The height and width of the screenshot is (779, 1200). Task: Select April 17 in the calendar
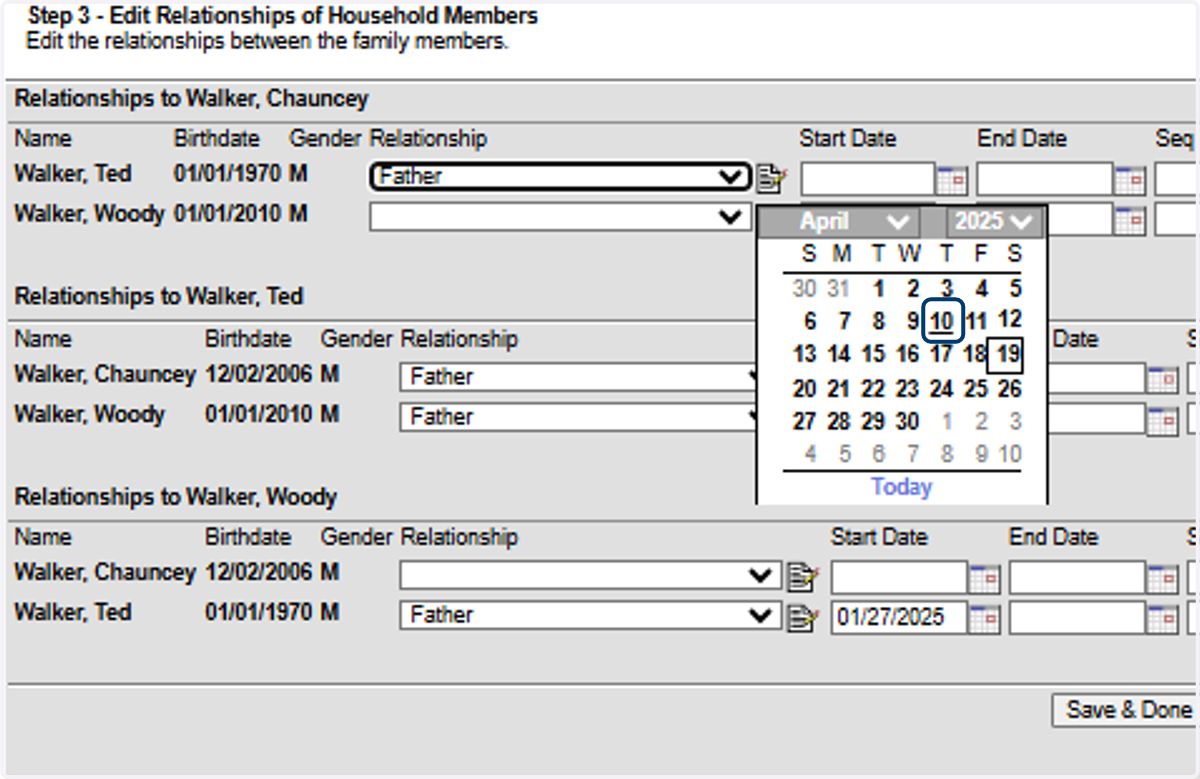[941, 355]
